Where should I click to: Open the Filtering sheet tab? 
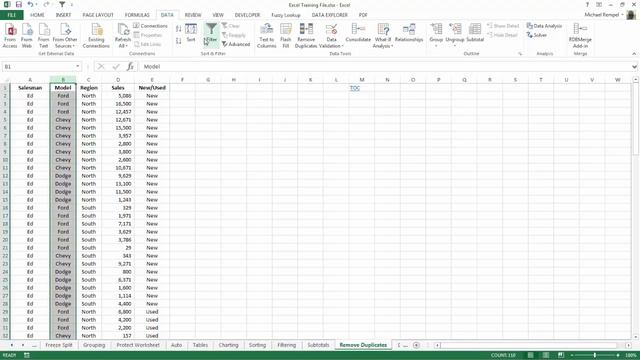(287, 345)
